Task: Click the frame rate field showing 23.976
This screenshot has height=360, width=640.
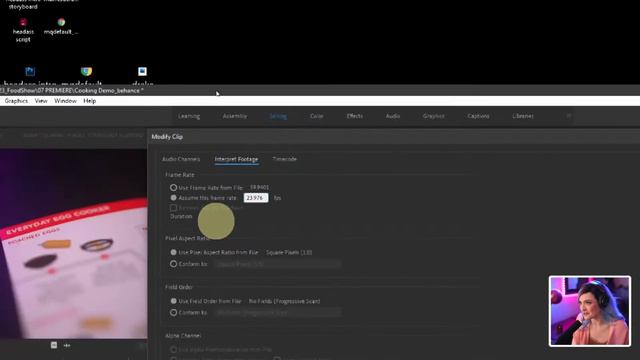Action: tap(256, 198)
